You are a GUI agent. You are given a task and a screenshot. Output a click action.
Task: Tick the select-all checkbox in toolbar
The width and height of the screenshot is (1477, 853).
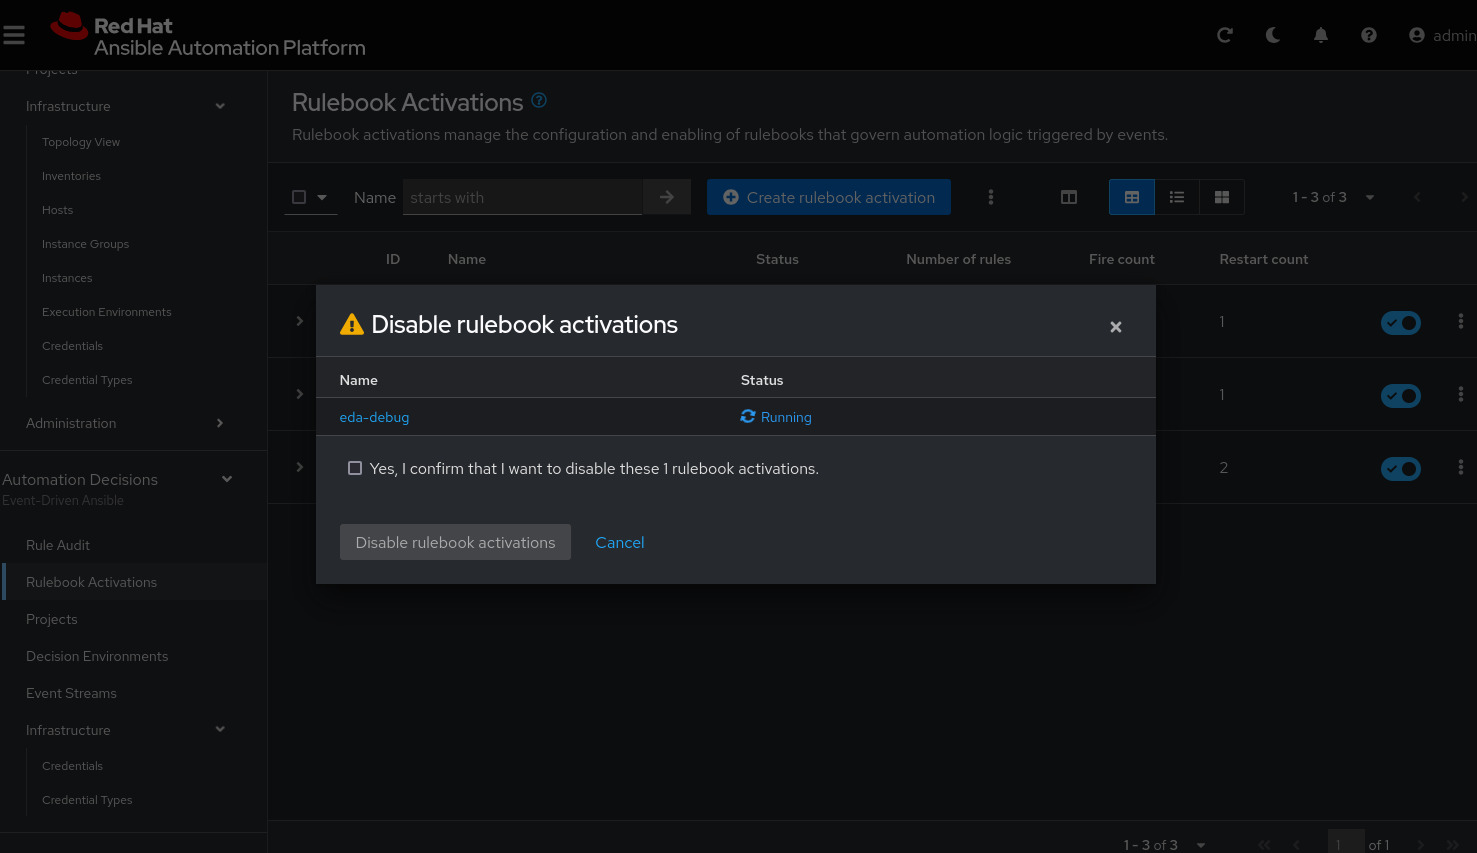(x=299, y=197)
